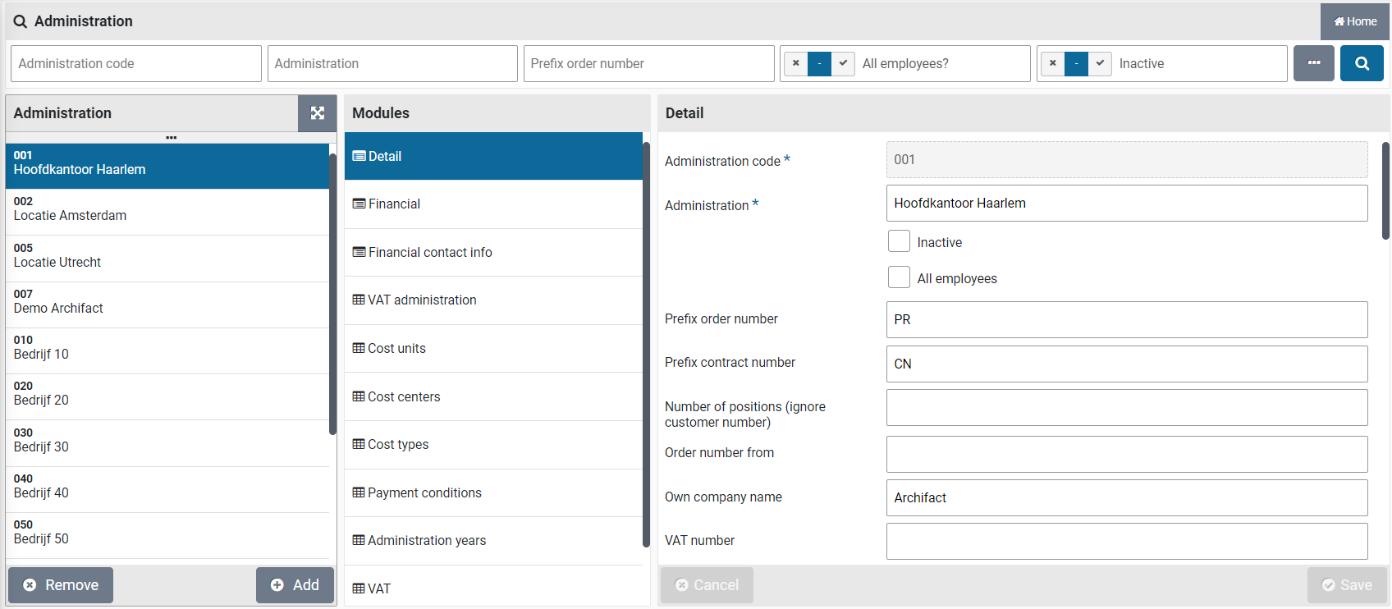The height and width of the screenshot is (609, 1392).
Task: Open the Payment conditions module
Action: coord(424,493)
